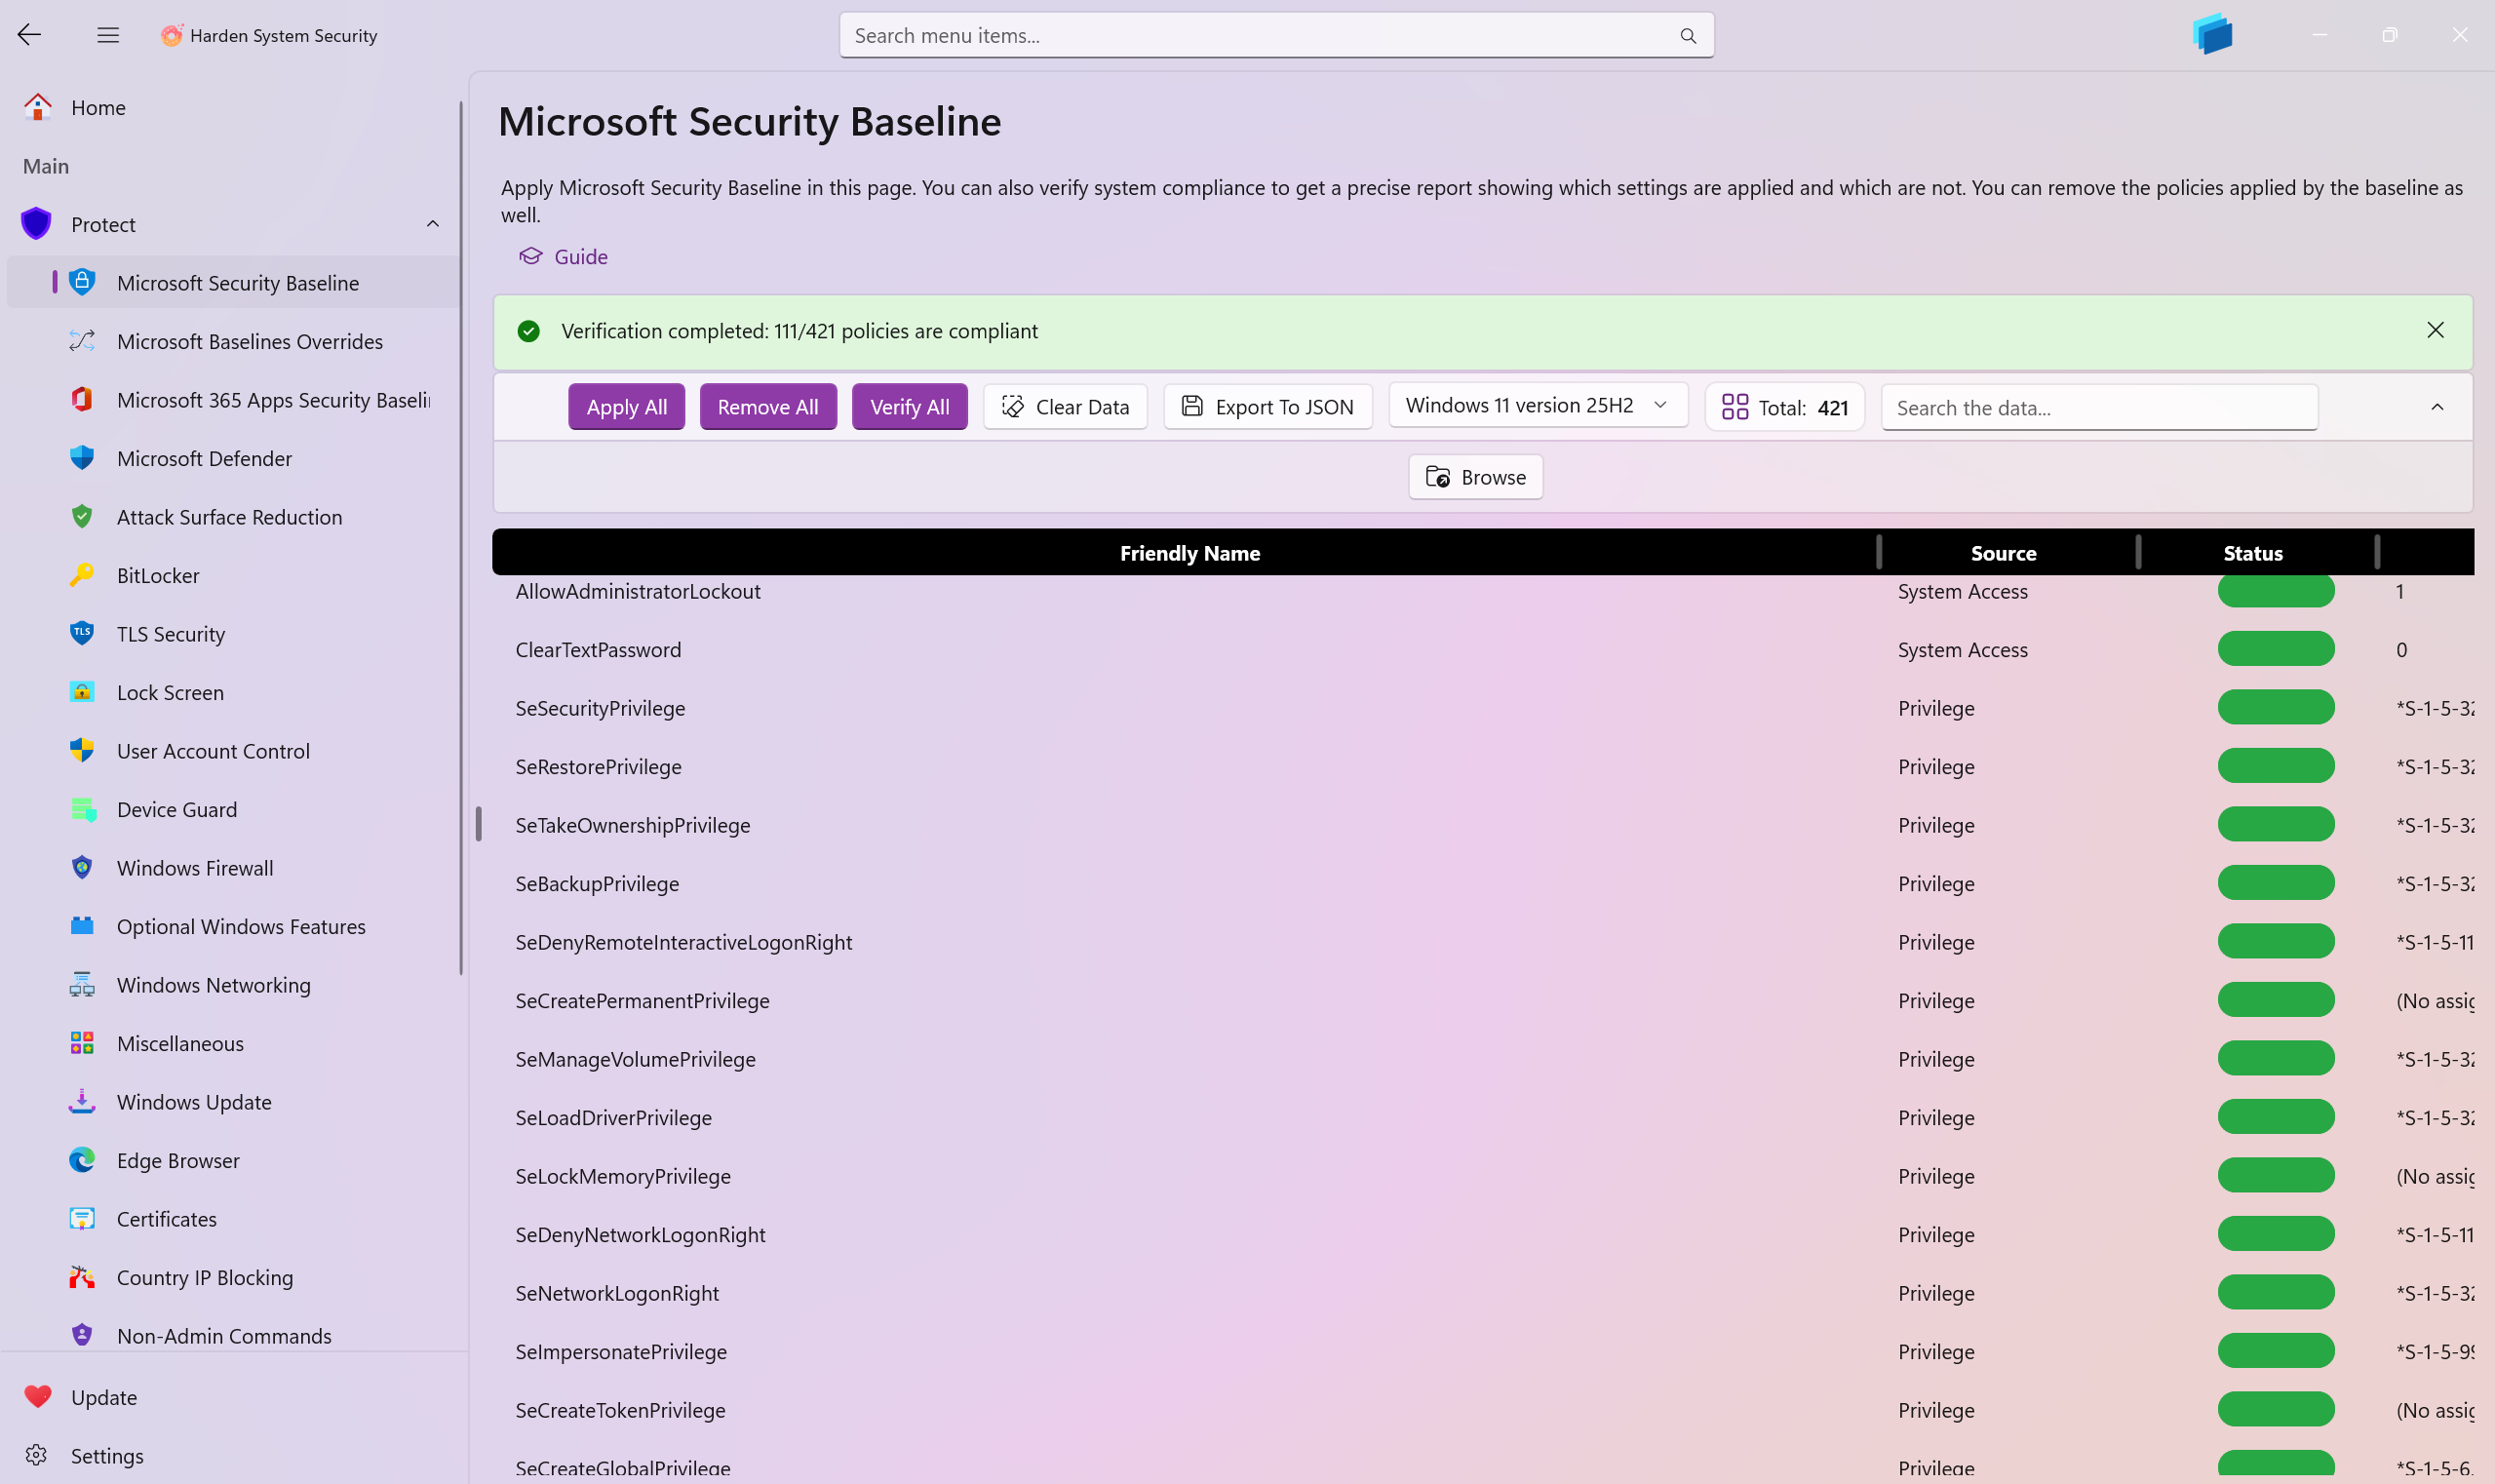The height and width of the screenshot is (1484, 2495).
Task: Select Attack Surface Reduction in the sidebar
Action: coord(229,517)
